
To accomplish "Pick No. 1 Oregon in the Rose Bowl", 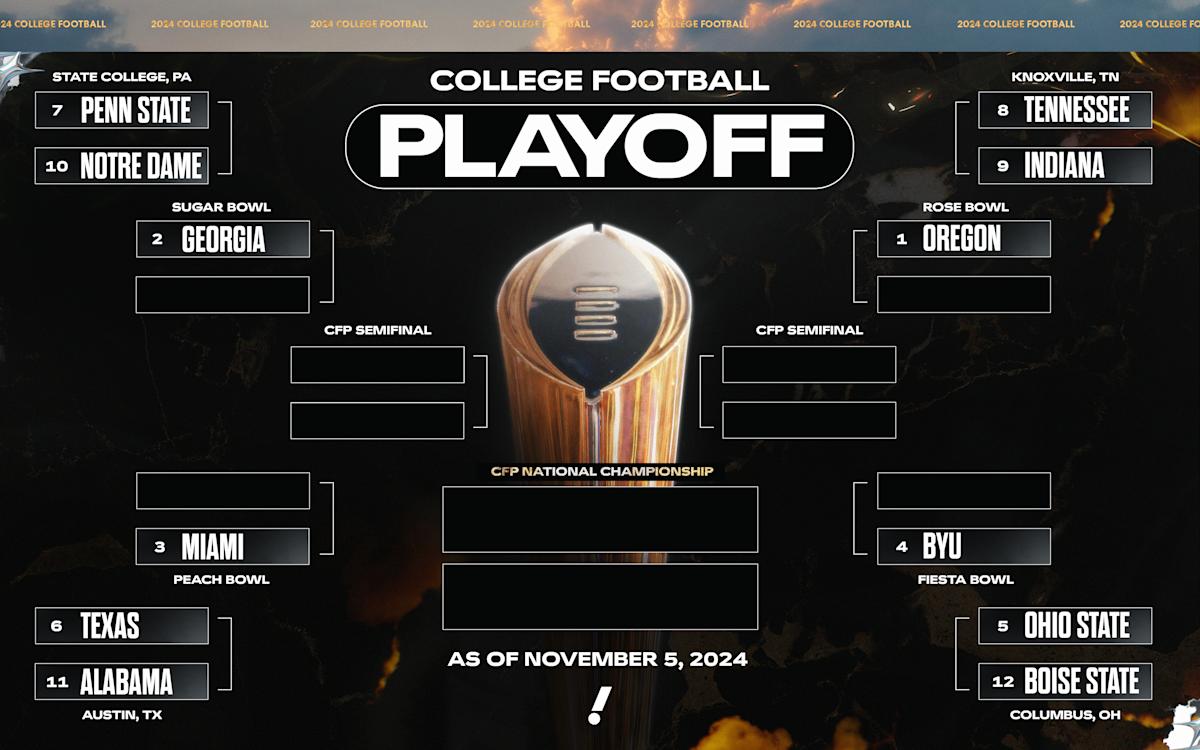I will pos(964,240).
